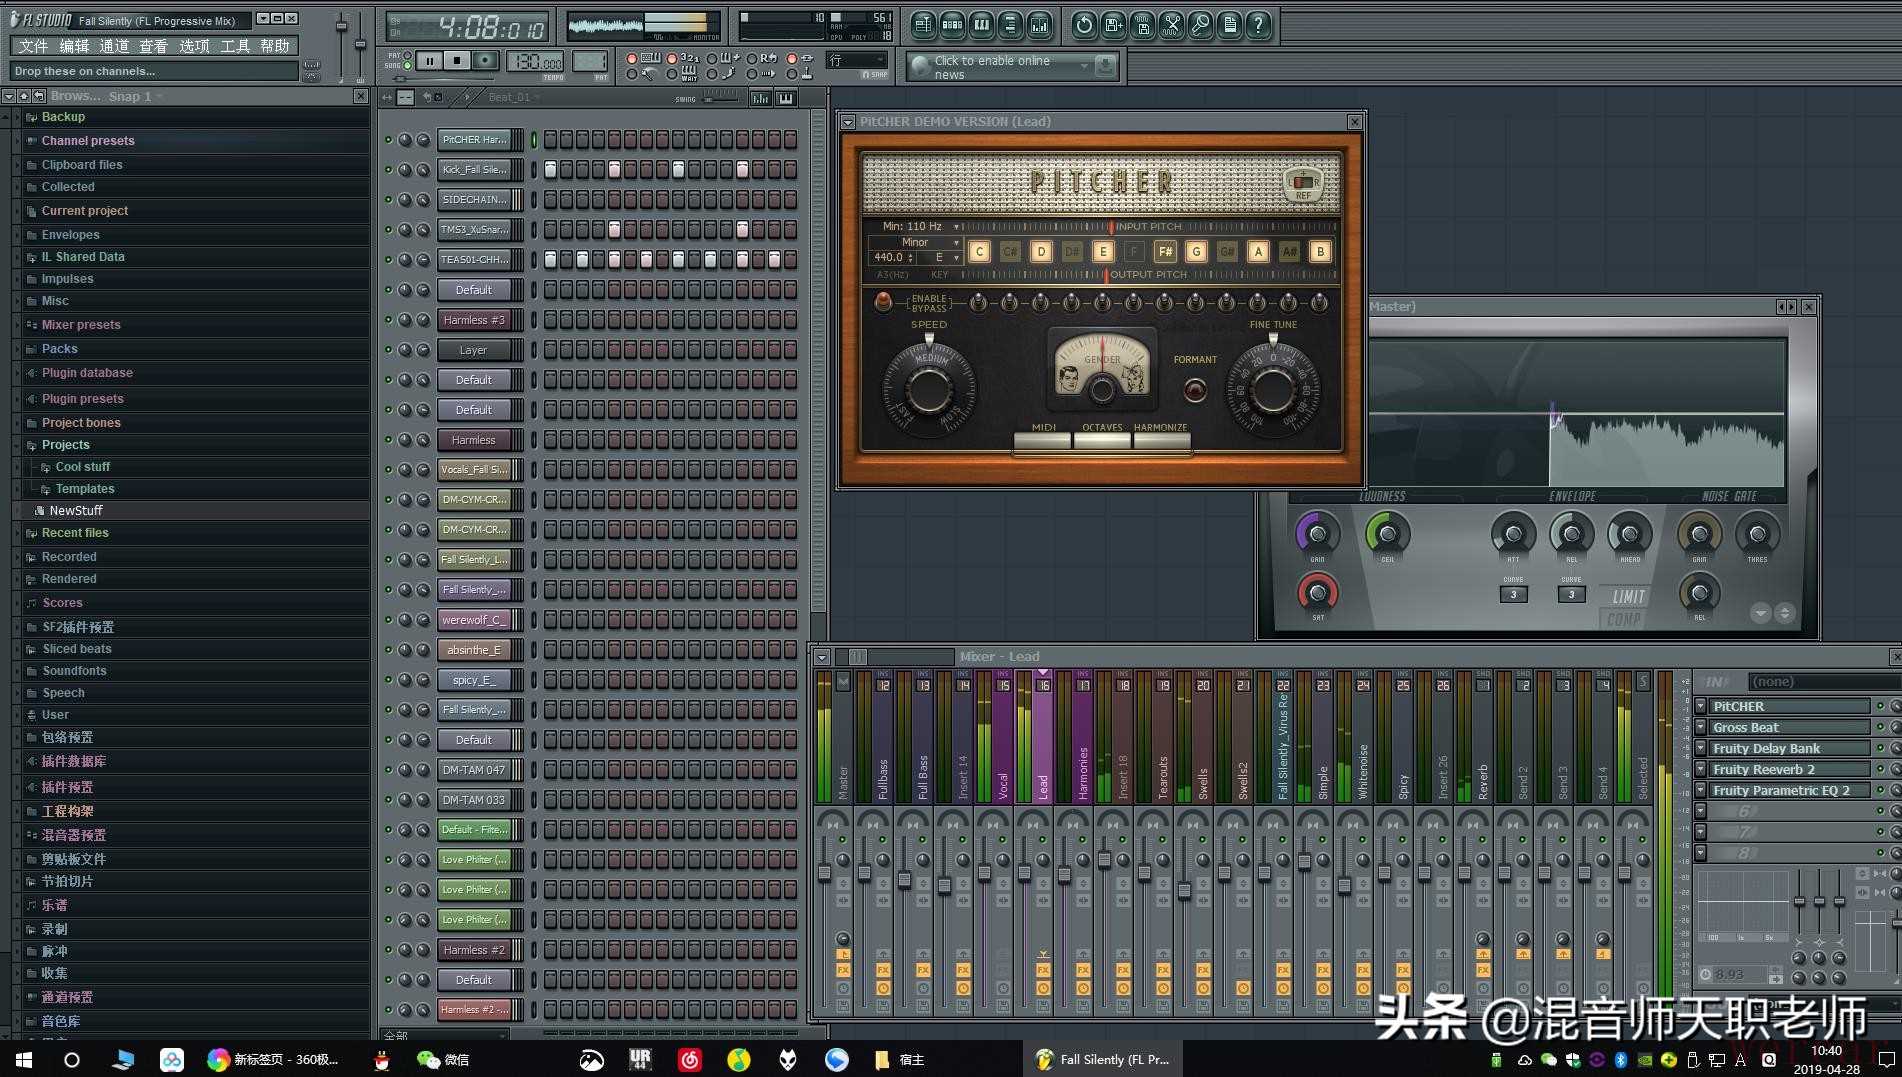Open the mixer window toolbar icon
This screenshot has height=1077, width=1902.
[x=1040, y=25]
